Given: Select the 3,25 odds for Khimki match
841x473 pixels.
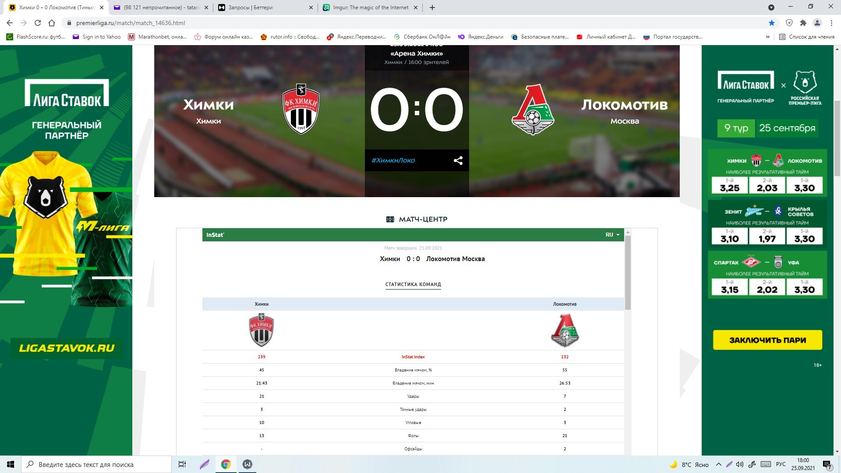Looking at the screenshot, I should coord(729,186).
